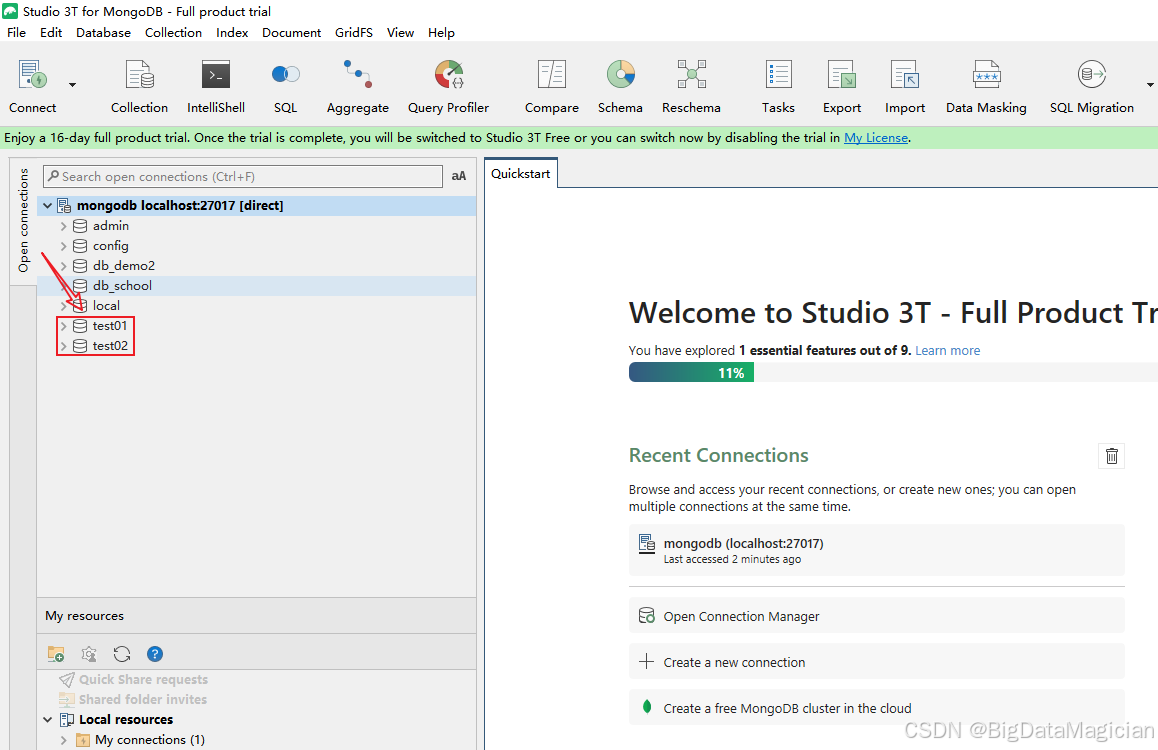Open the Query Profiler tool

[x=448, y=86]
